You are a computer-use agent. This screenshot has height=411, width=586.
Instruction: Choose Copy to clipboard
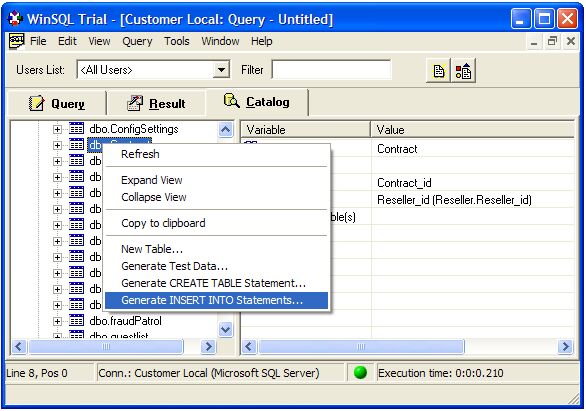coord(163,223)
